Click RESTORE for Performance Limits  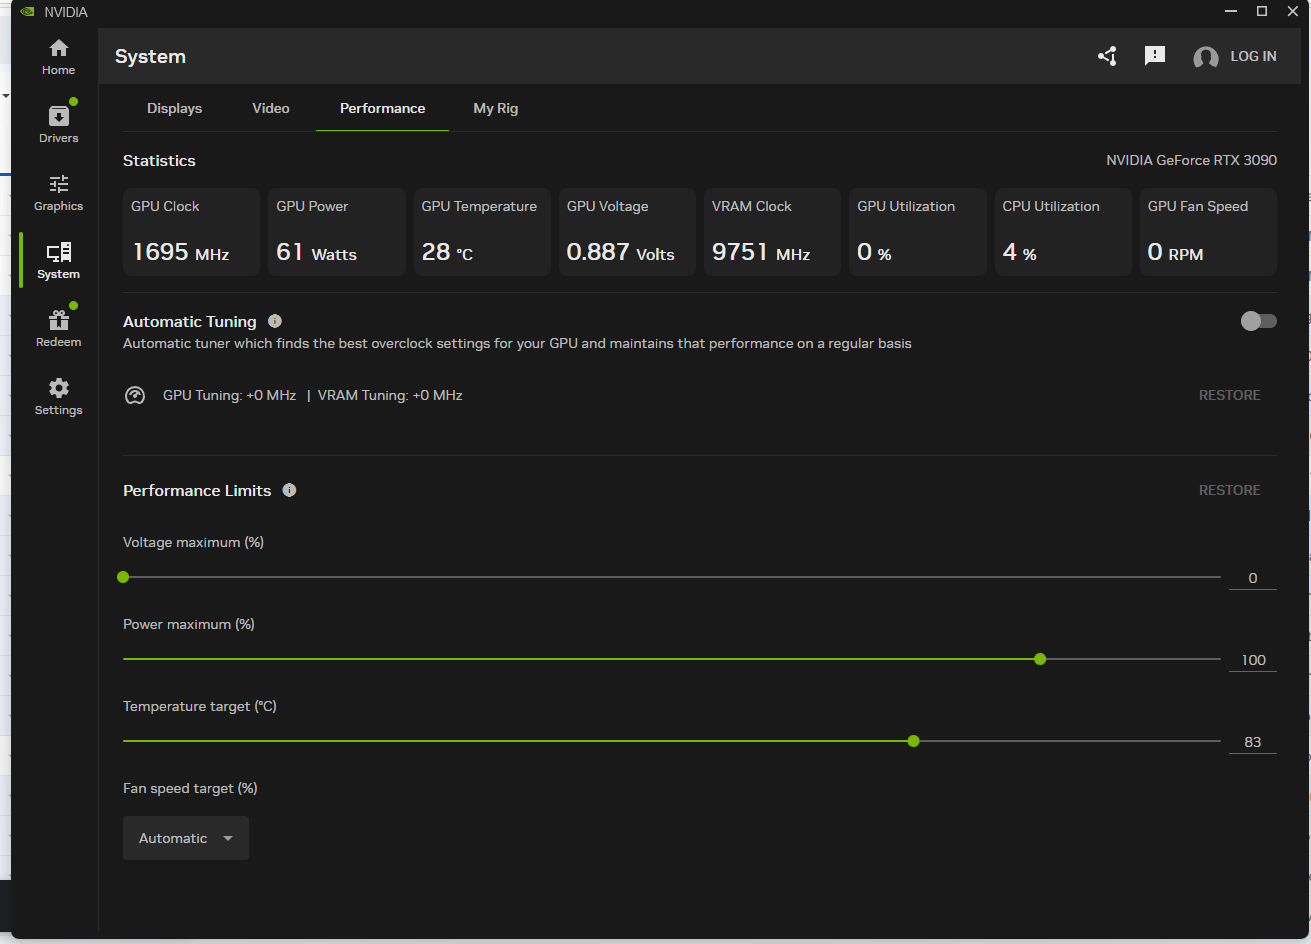[1229, 490]
